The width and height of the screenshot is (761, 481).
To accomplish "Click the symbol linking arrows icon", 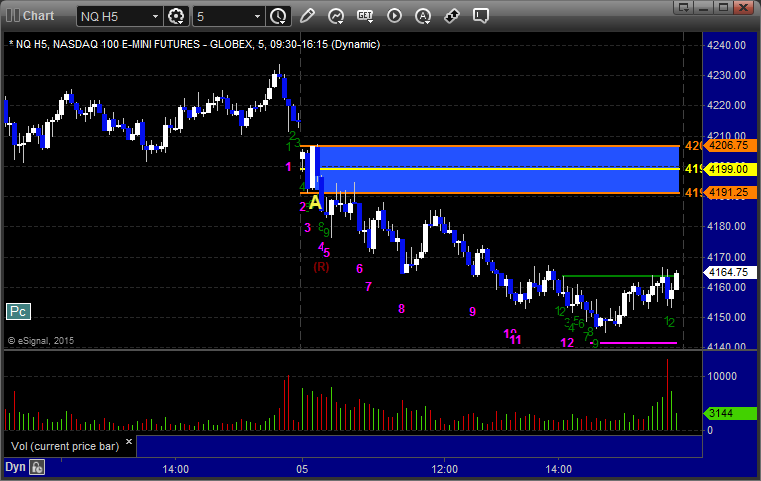I will [x=452, y=16].
